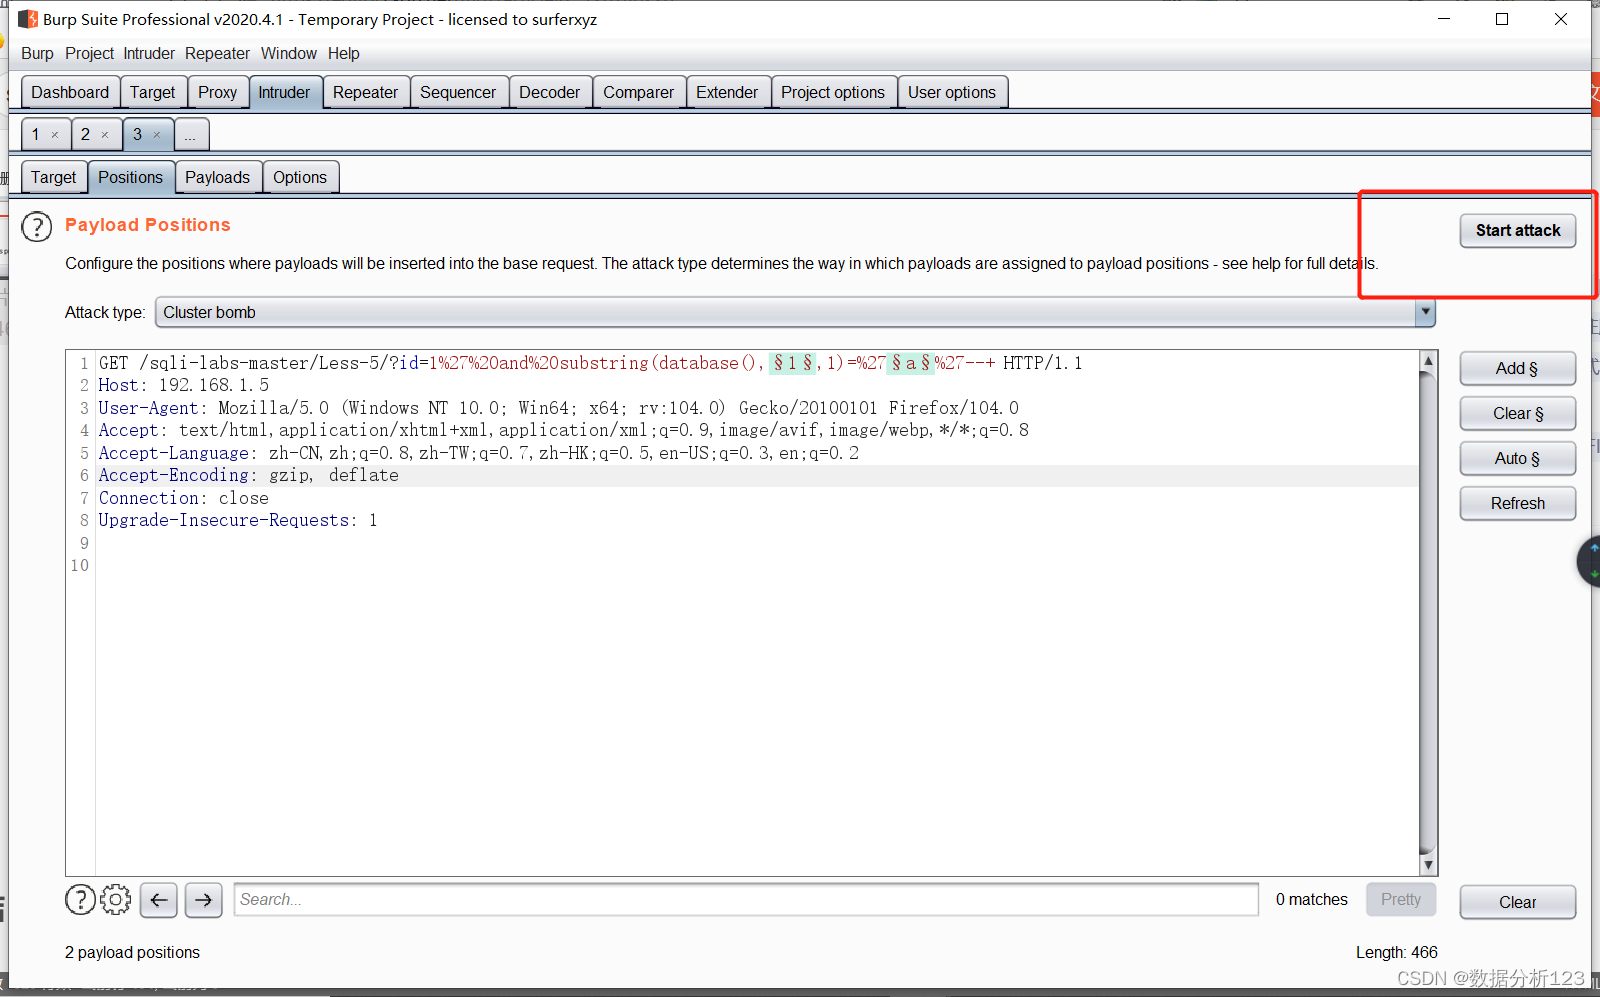Click the Accept-Encoding: gzip, deflate line
The image size is (1600, 997).
(x=248, y=475)
